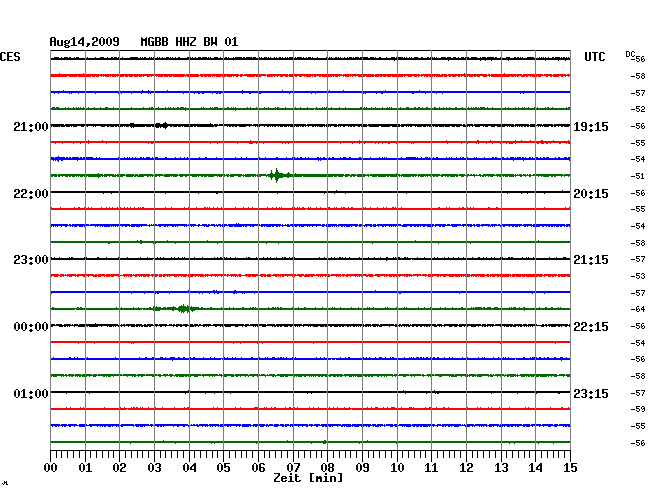The width and height of the screenshot is (650, 494).
Task: Click the black signal burst on the 21:00 trace
Action: (162, 125)
